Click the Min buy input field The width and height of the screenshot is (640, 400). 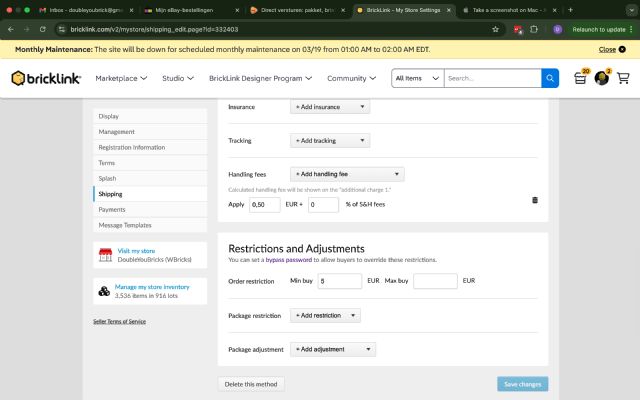(x=338, y=281)
